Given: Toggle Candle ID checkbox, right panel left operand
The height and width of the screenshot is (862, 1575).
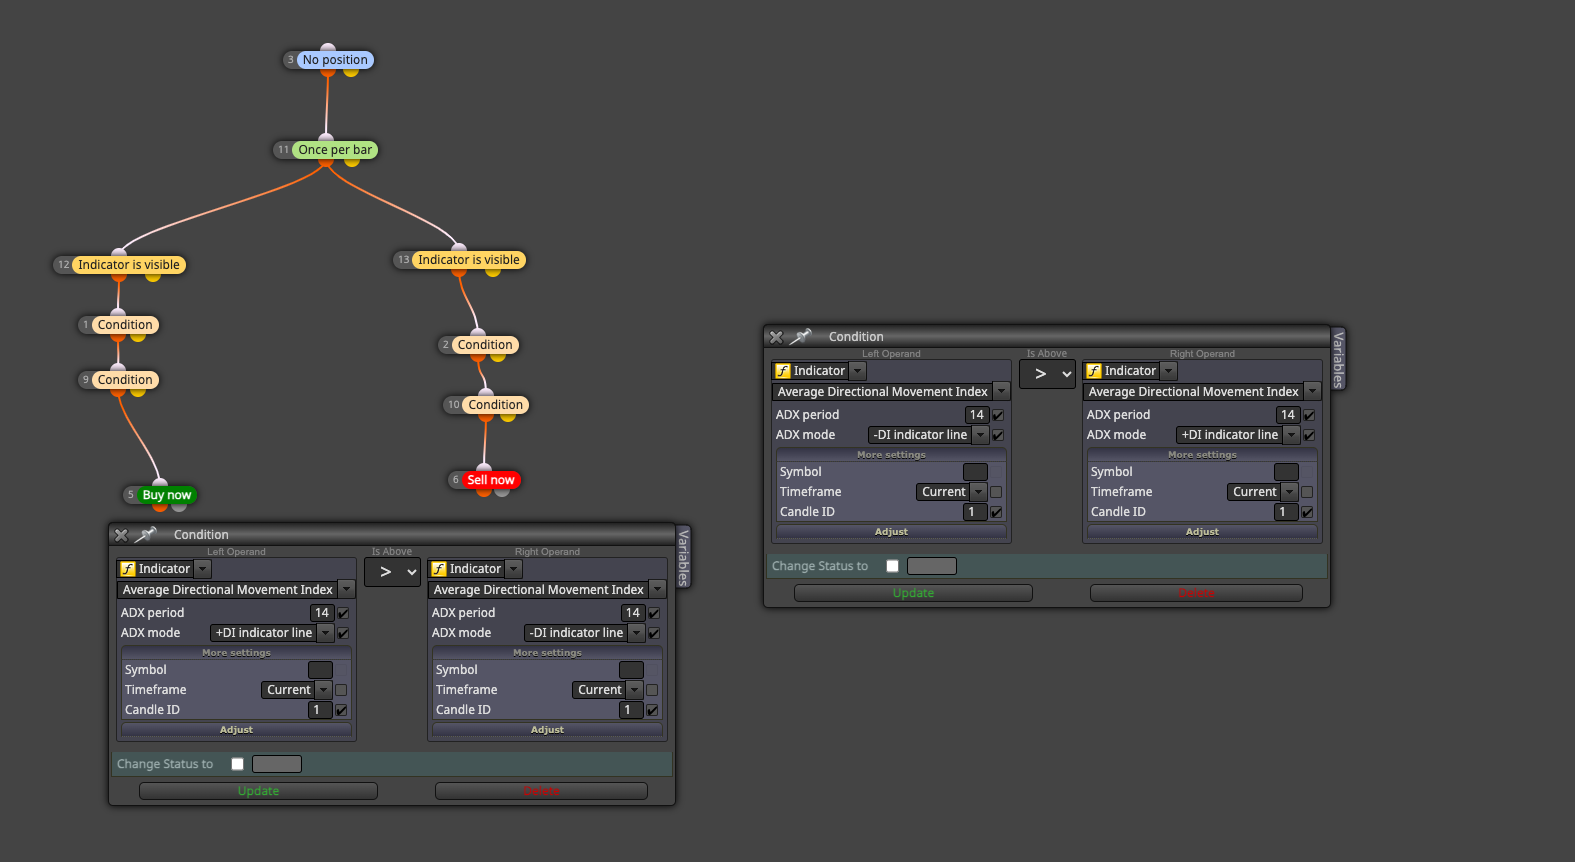Looking at the screenshot, I should (996, 512).
